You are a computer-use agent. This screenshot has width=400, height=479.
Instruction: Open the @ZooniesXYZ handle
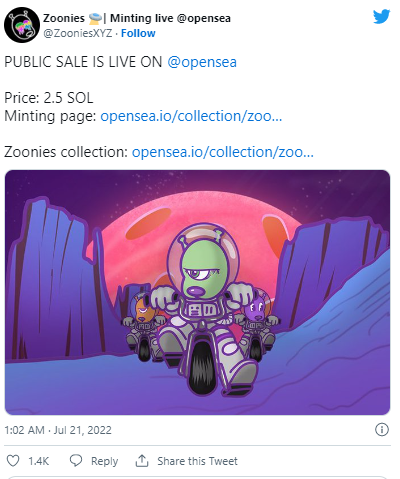coord(78,33)
